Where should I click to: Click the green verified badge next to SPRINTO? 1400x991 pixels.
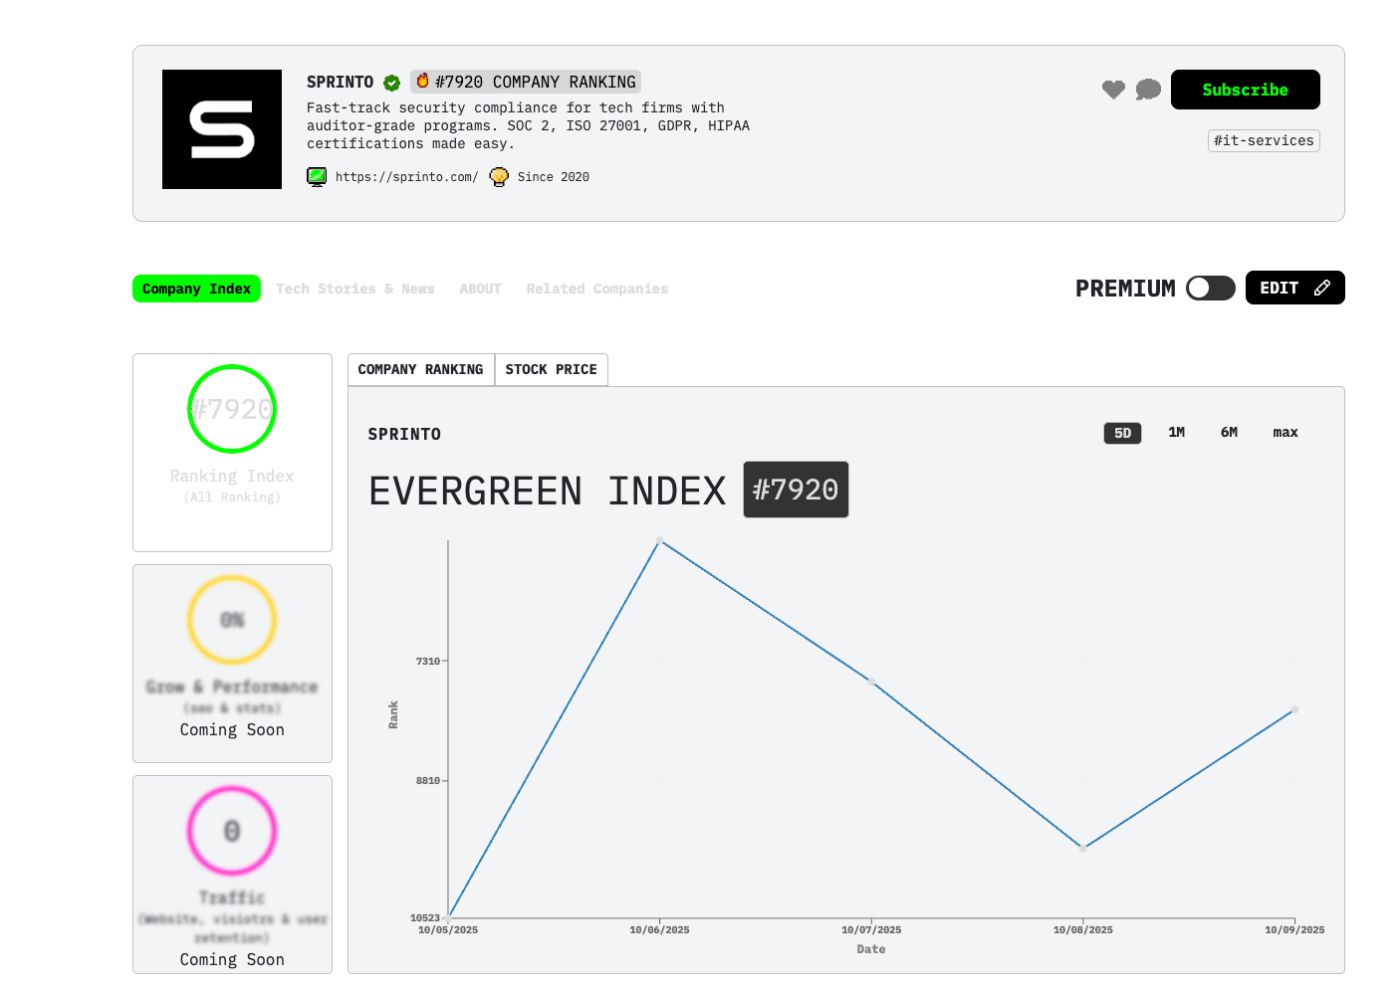coord(392,83)
